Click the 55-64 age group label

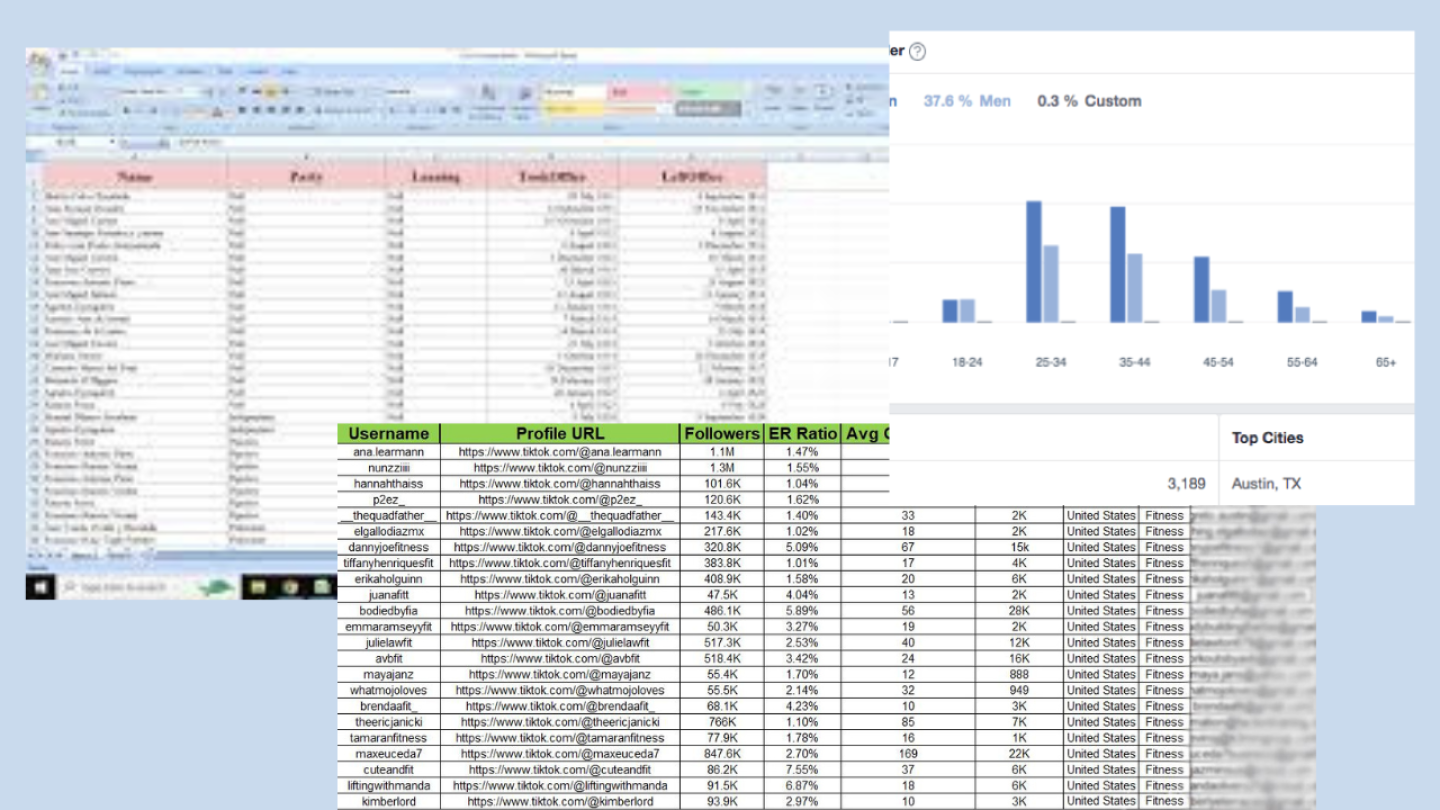click(1302, 362)
